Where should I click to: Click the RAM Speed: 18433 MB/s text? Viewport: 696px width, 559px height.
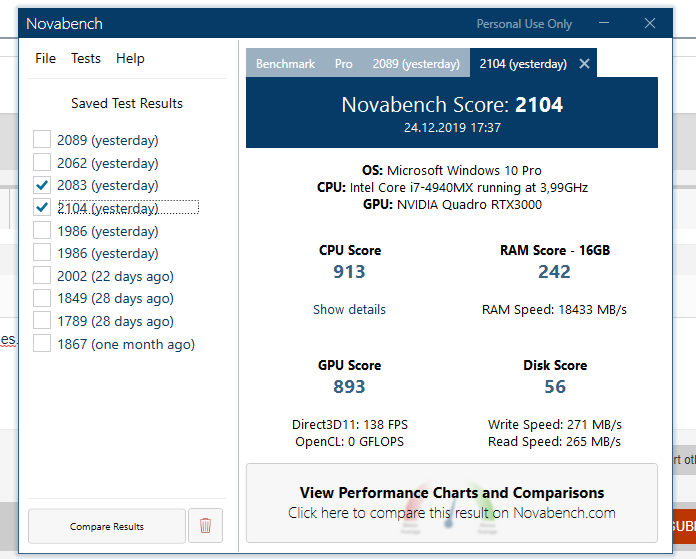click(554, 309)
